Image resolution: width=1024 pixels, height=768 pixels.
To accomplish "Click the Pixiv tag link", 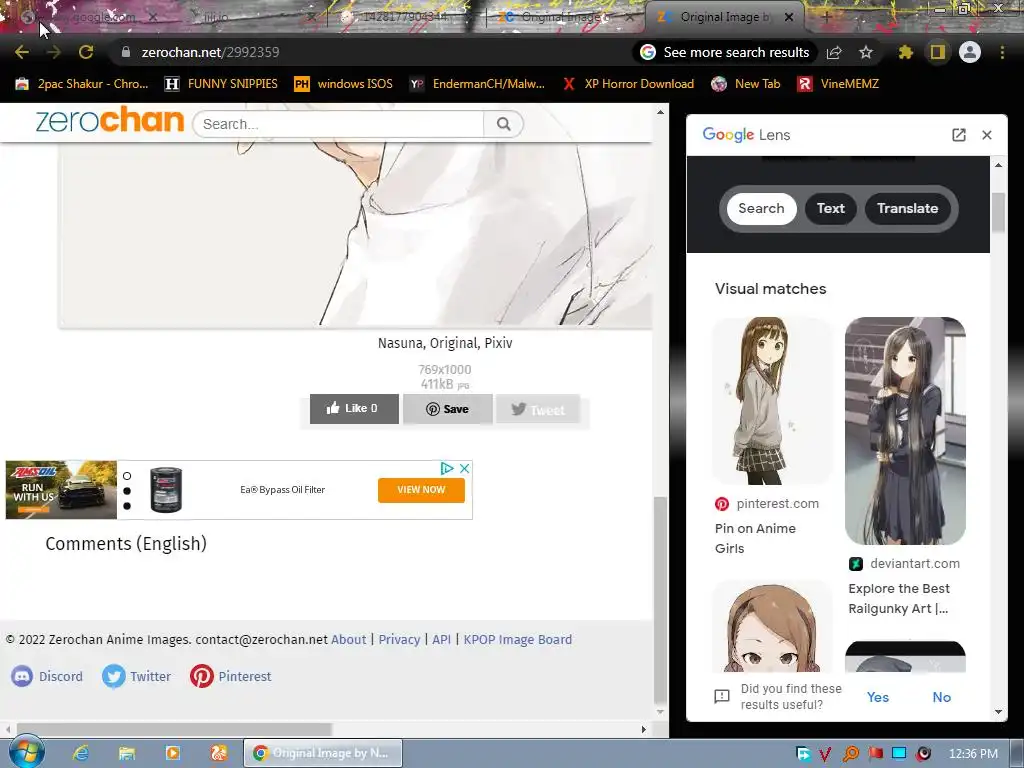I will click(x=498, y=343).
